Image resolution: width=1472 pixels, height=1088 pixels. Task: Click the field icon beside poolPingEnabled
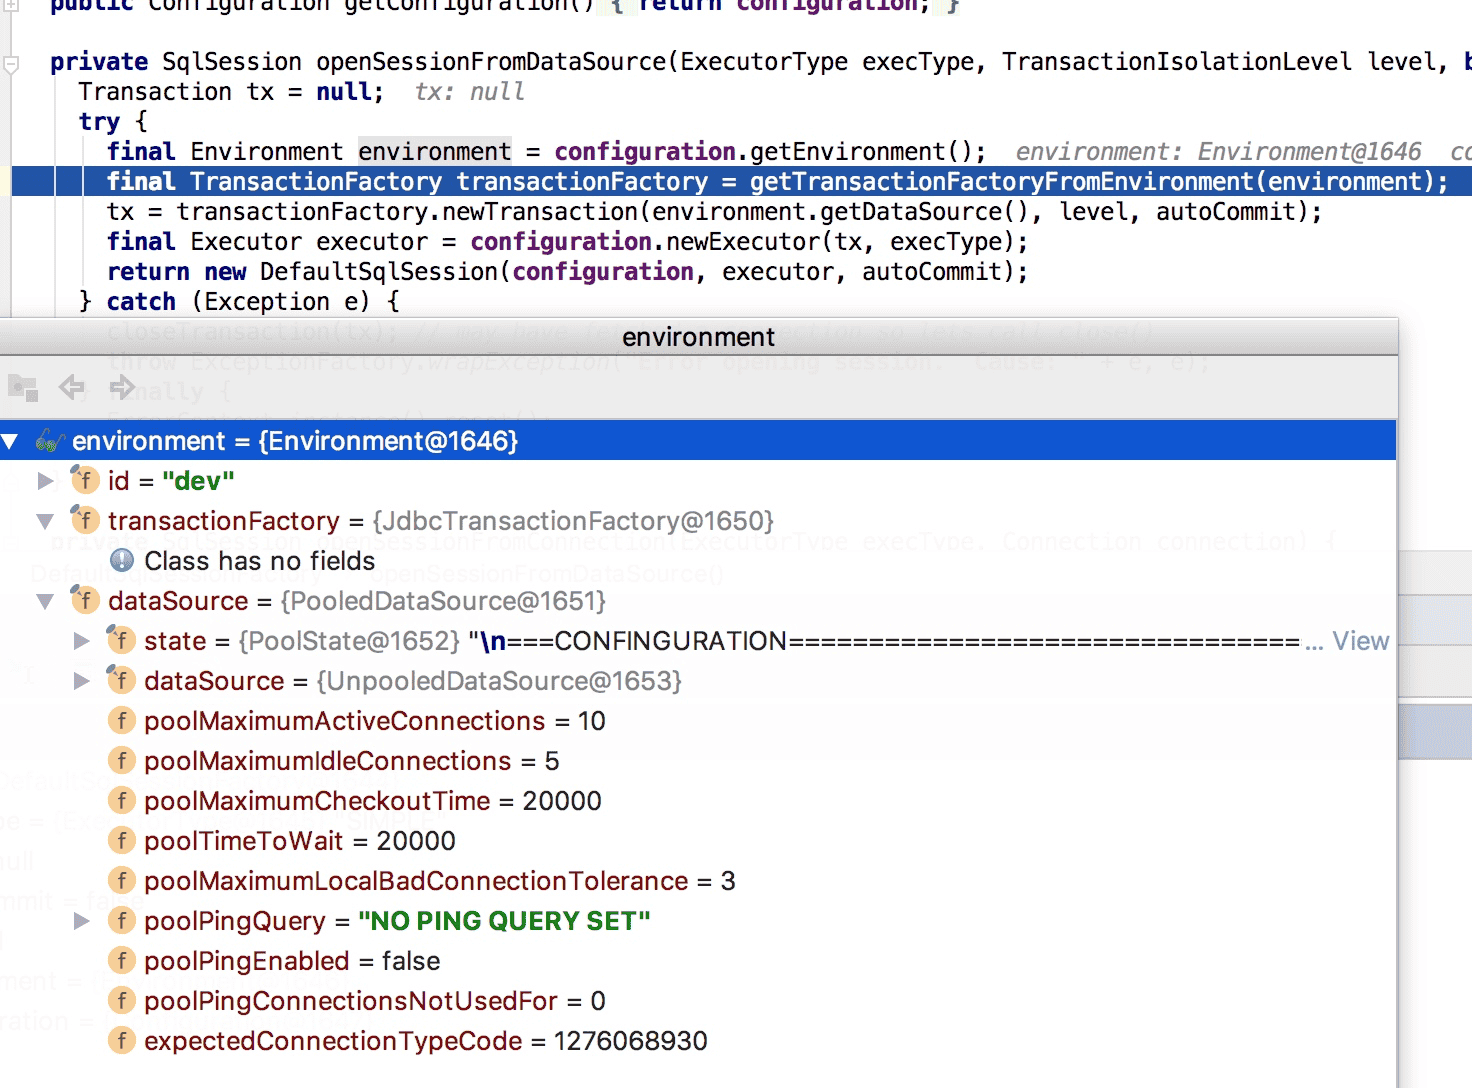pyautogui.click(x=121, y=960)
